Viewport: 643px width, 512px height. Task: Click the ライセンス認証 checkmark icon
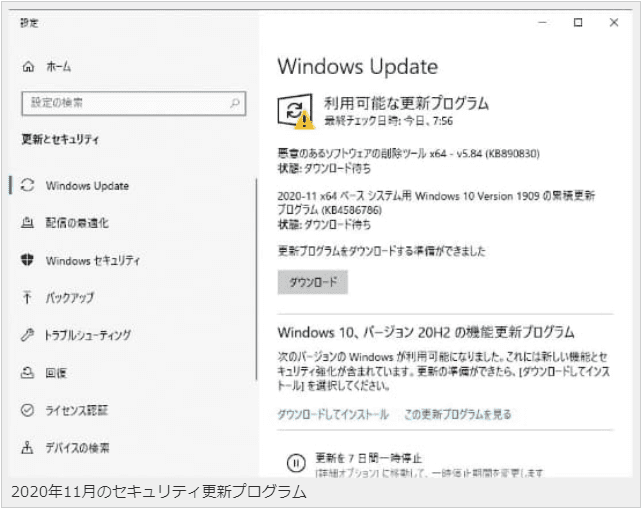[x=28, y=410]
